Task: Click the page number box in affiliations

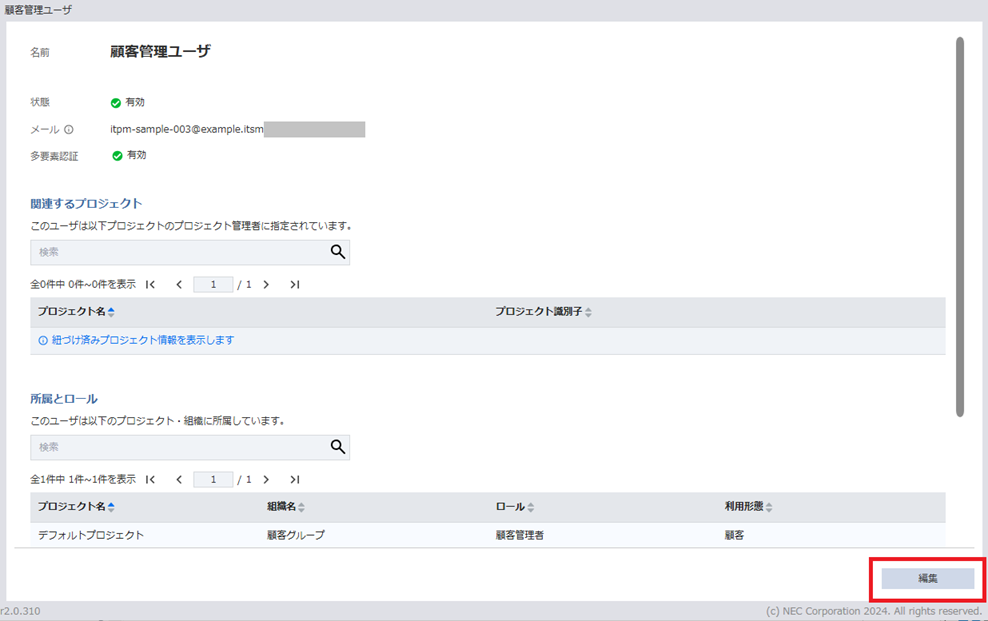Action: coord(213,480)
